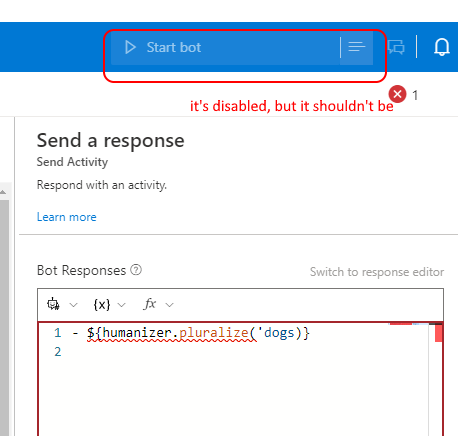Viewport: 458px width, 436px height.
Task: Open the fx prebuilt functions dropdown
Action: (x=159, y=304)
